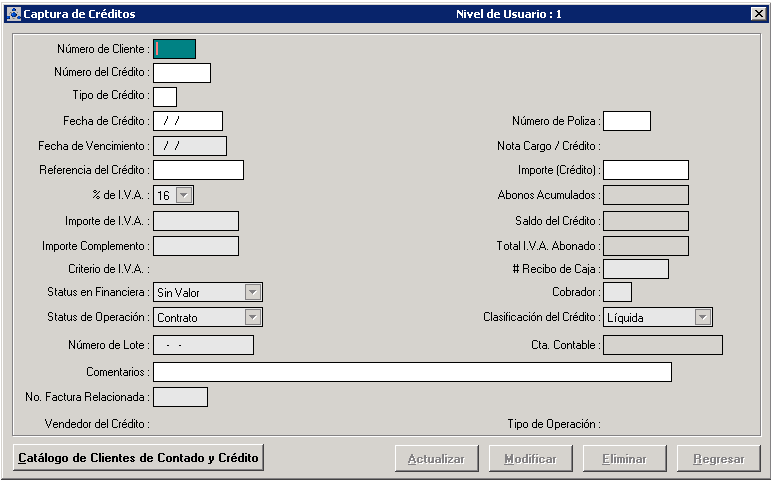Expand the Clasificación del Crédito dropdown
This screenshot has height=481, width=771.
[703, 317]
